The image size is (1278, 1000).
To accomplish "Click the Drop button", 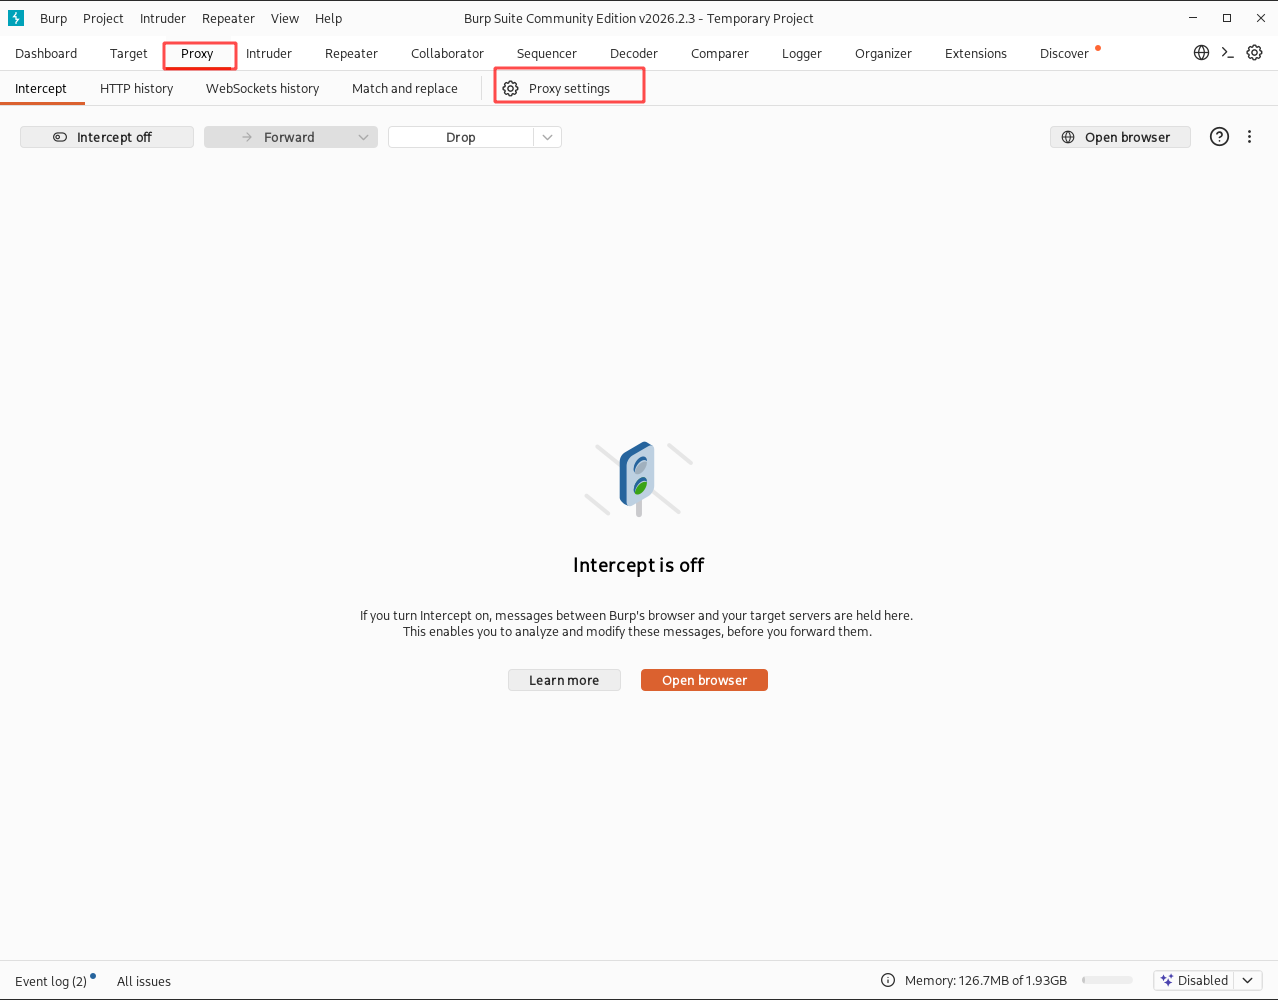I will click(x=461, y=137).
